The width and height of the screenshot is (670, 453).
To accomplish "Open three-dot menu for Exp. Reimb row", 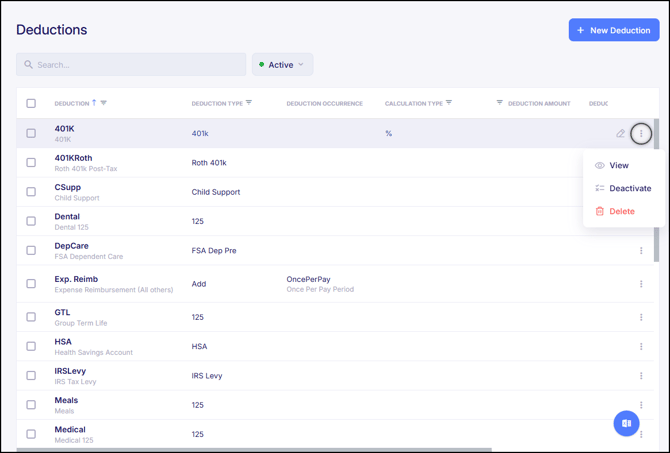I will tap(641, 284).
